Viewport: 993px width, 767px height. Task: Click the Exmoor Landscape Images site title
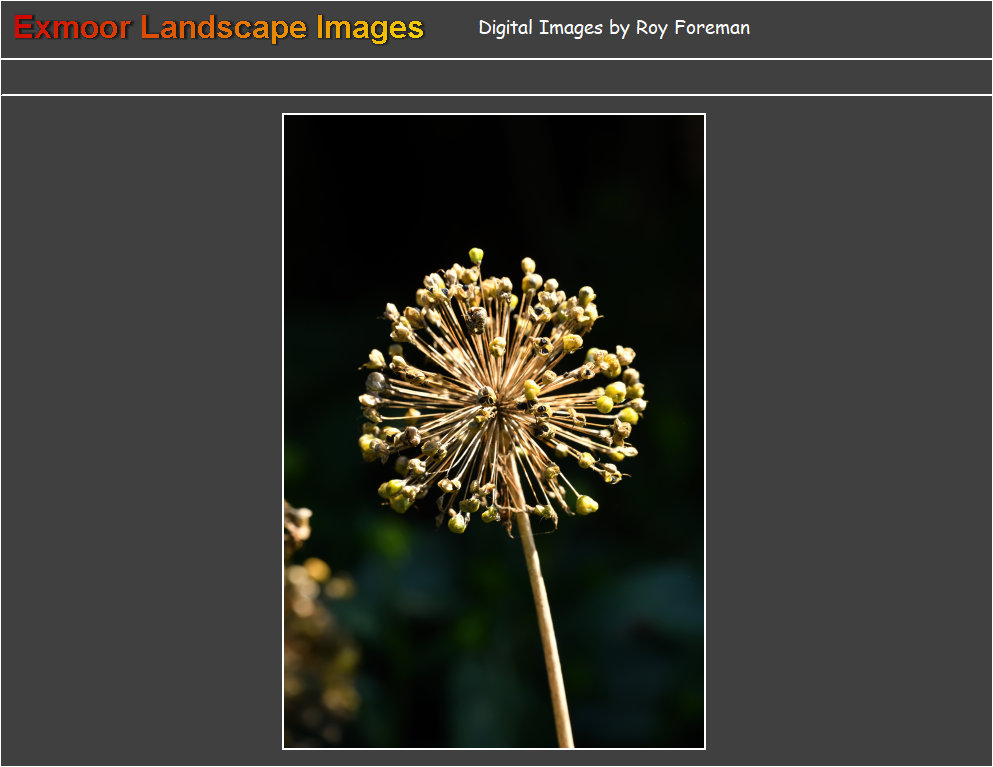218,28
